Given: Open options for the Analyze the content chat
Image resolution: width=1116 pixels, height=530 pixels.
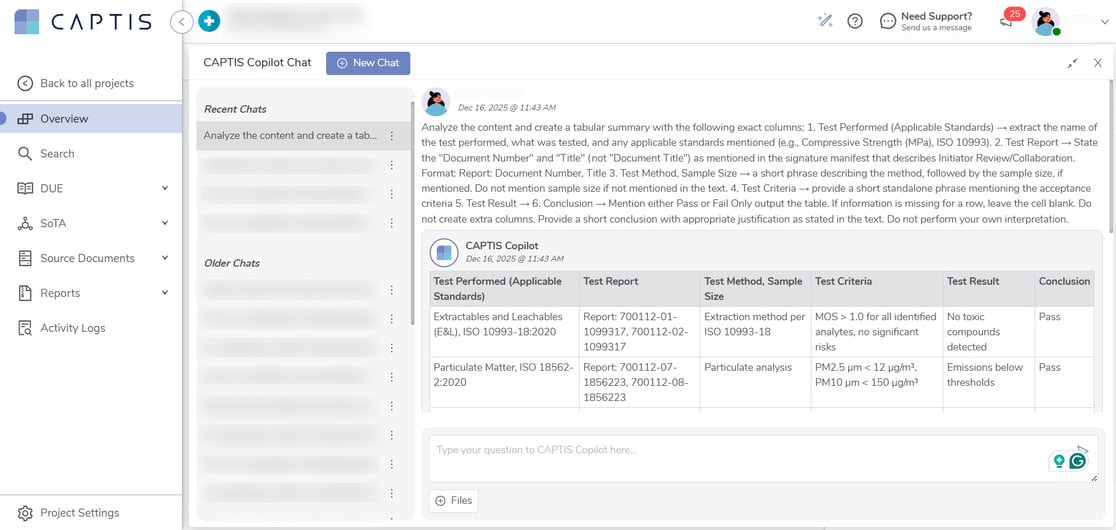Looking at the screenshot, I should point(392,136).
